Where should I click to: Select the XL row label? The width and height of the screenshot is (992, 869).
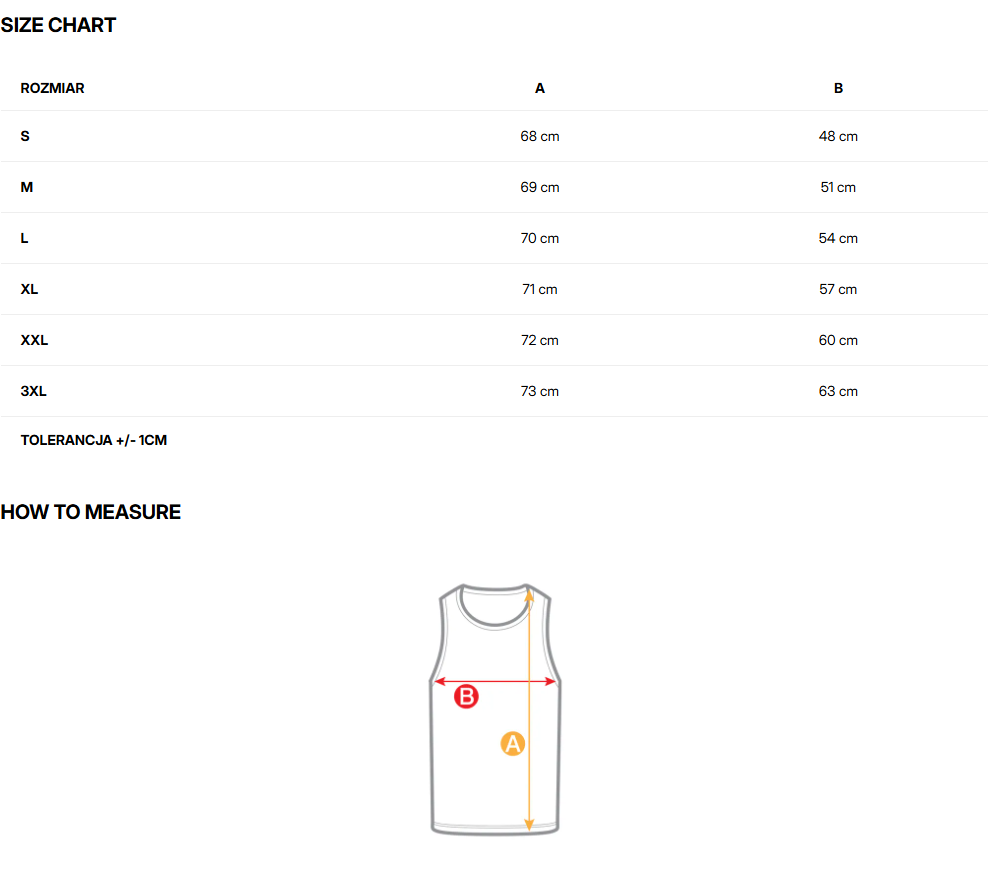pos(29,289)
